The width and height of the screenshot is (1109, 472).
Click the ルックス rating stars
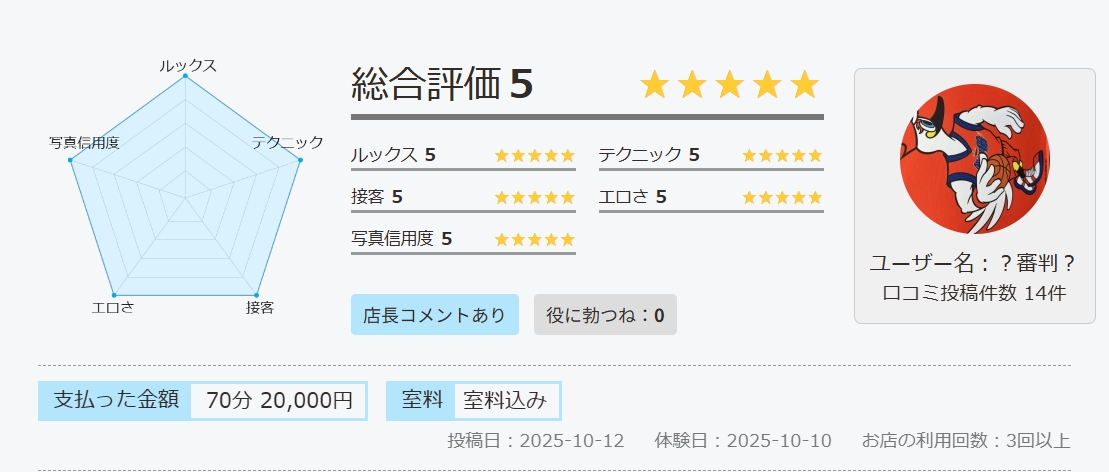[534, 155]
